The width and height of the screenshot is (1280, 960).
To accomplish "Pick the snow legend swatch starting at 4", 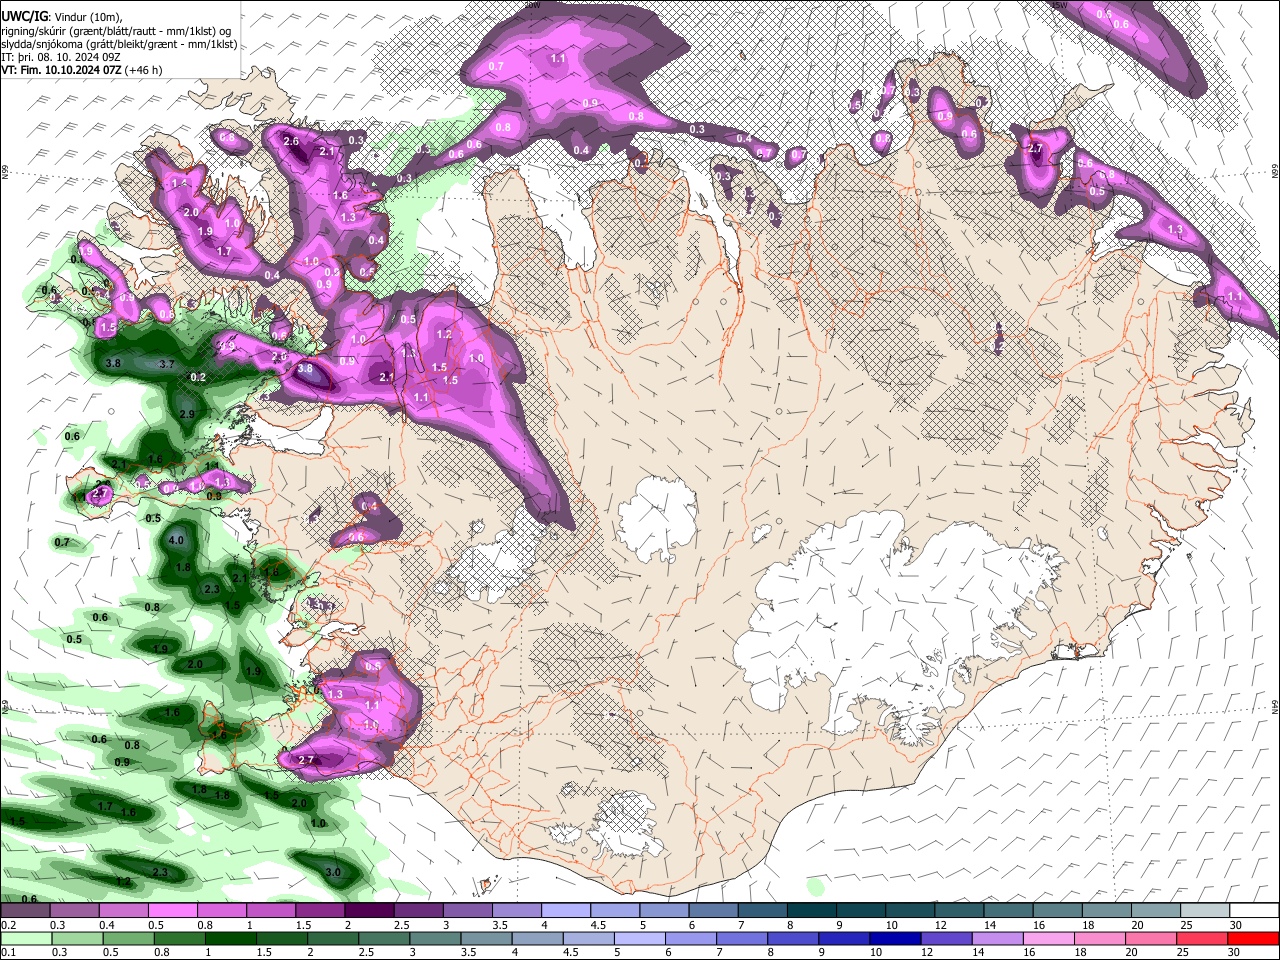I will [564, 911].
